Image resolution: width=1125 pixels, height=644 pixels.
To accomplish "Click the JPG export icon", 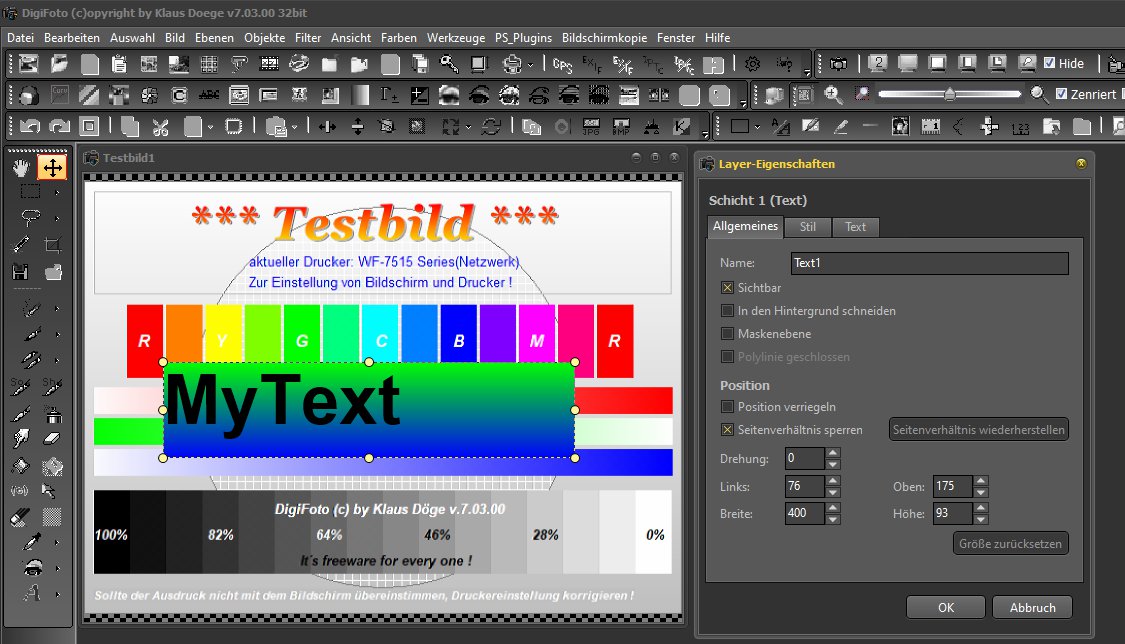I will 591,128.
